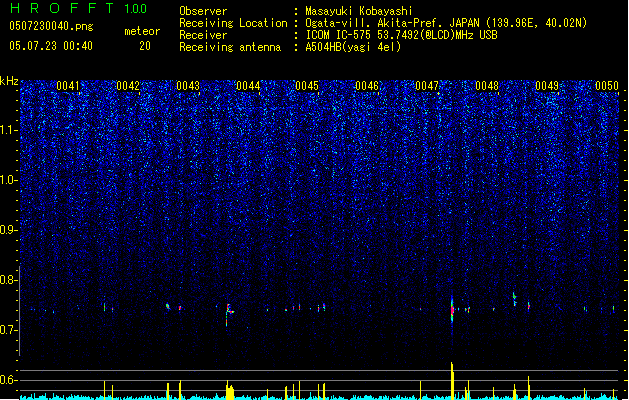Click the 0.9 frequency axis label

[x=9, y=230]
